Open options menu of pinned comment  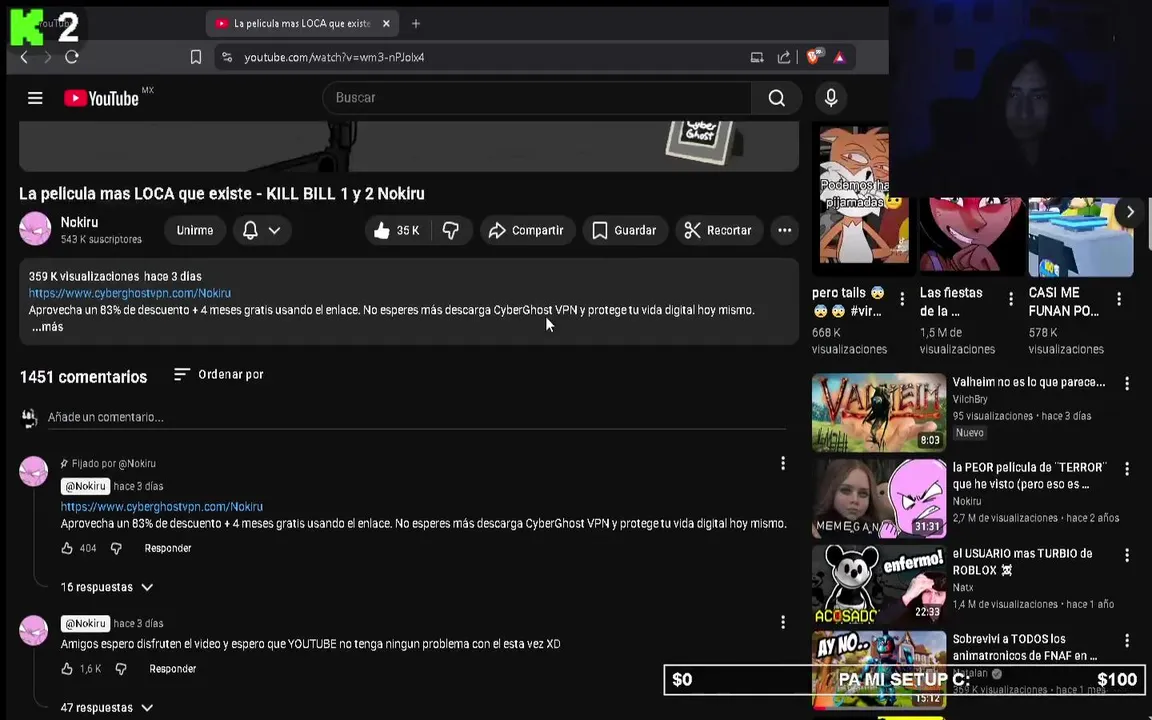click(783, 463)
